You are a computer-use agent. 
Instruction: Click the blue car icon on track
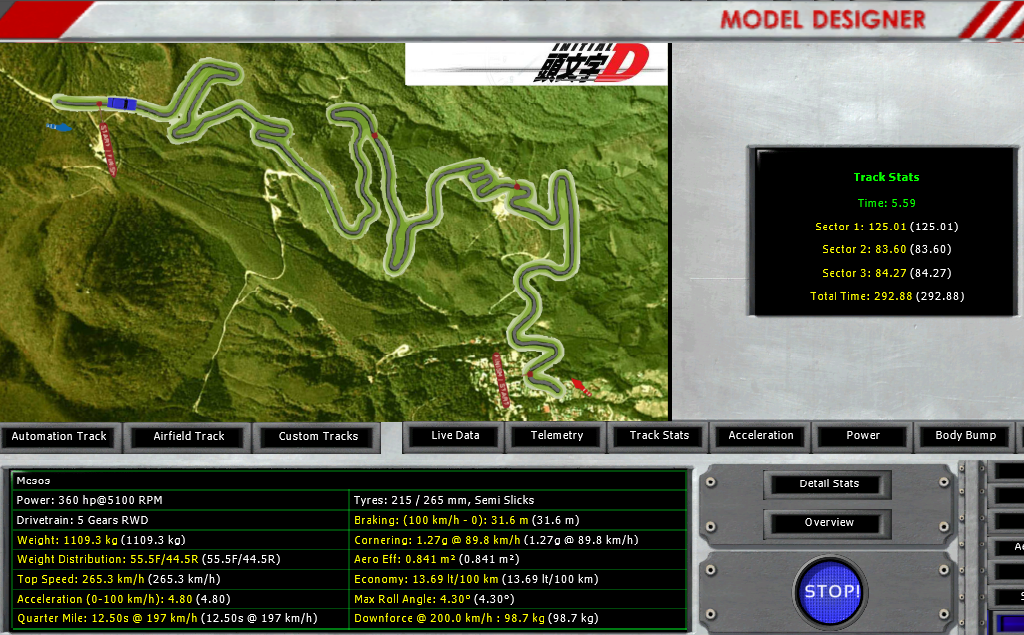click(122, 104)
